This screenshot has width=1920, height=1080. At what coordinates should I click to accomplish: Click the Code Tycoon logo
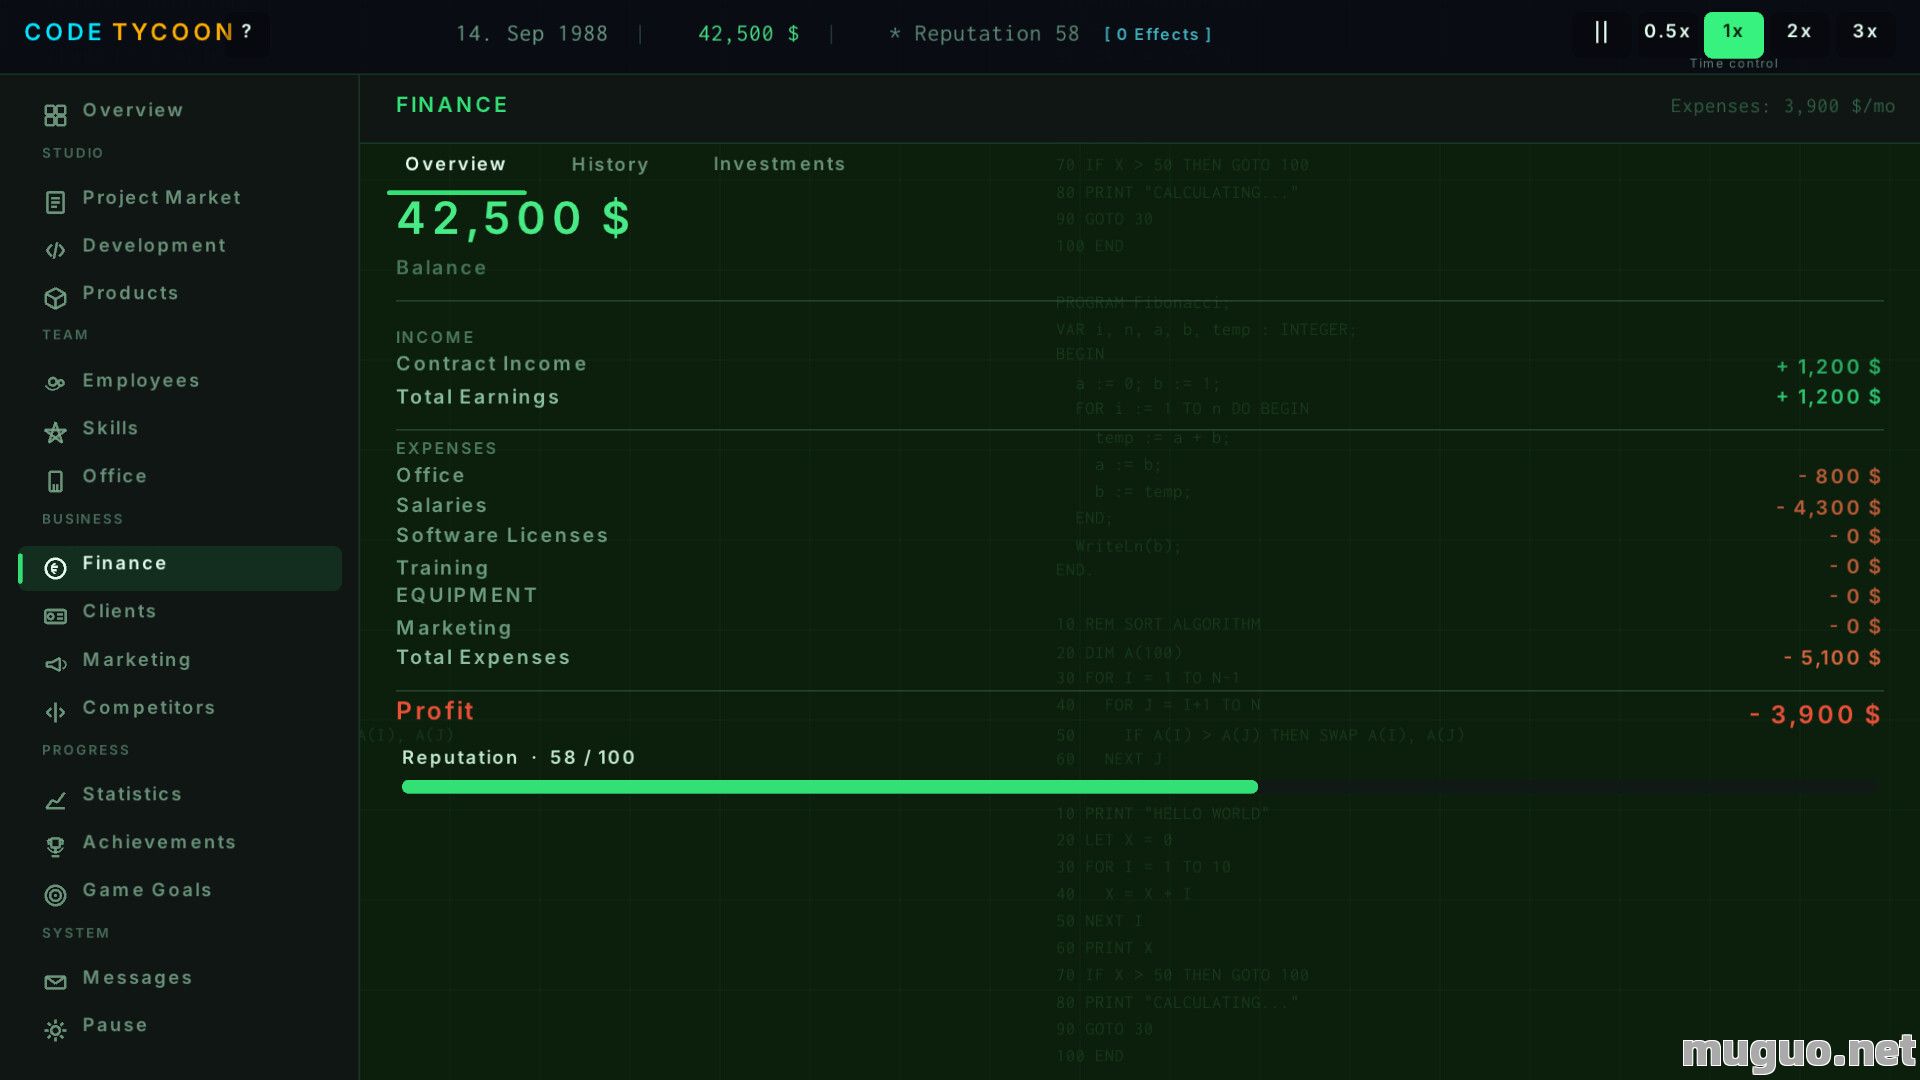point(129,33)
